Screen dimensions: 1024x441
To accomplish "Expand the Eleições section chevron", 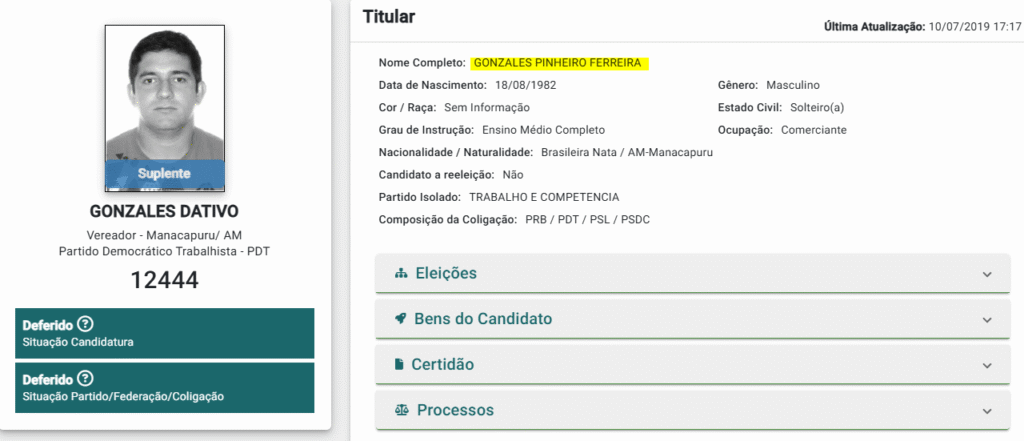I will (987, 274).
